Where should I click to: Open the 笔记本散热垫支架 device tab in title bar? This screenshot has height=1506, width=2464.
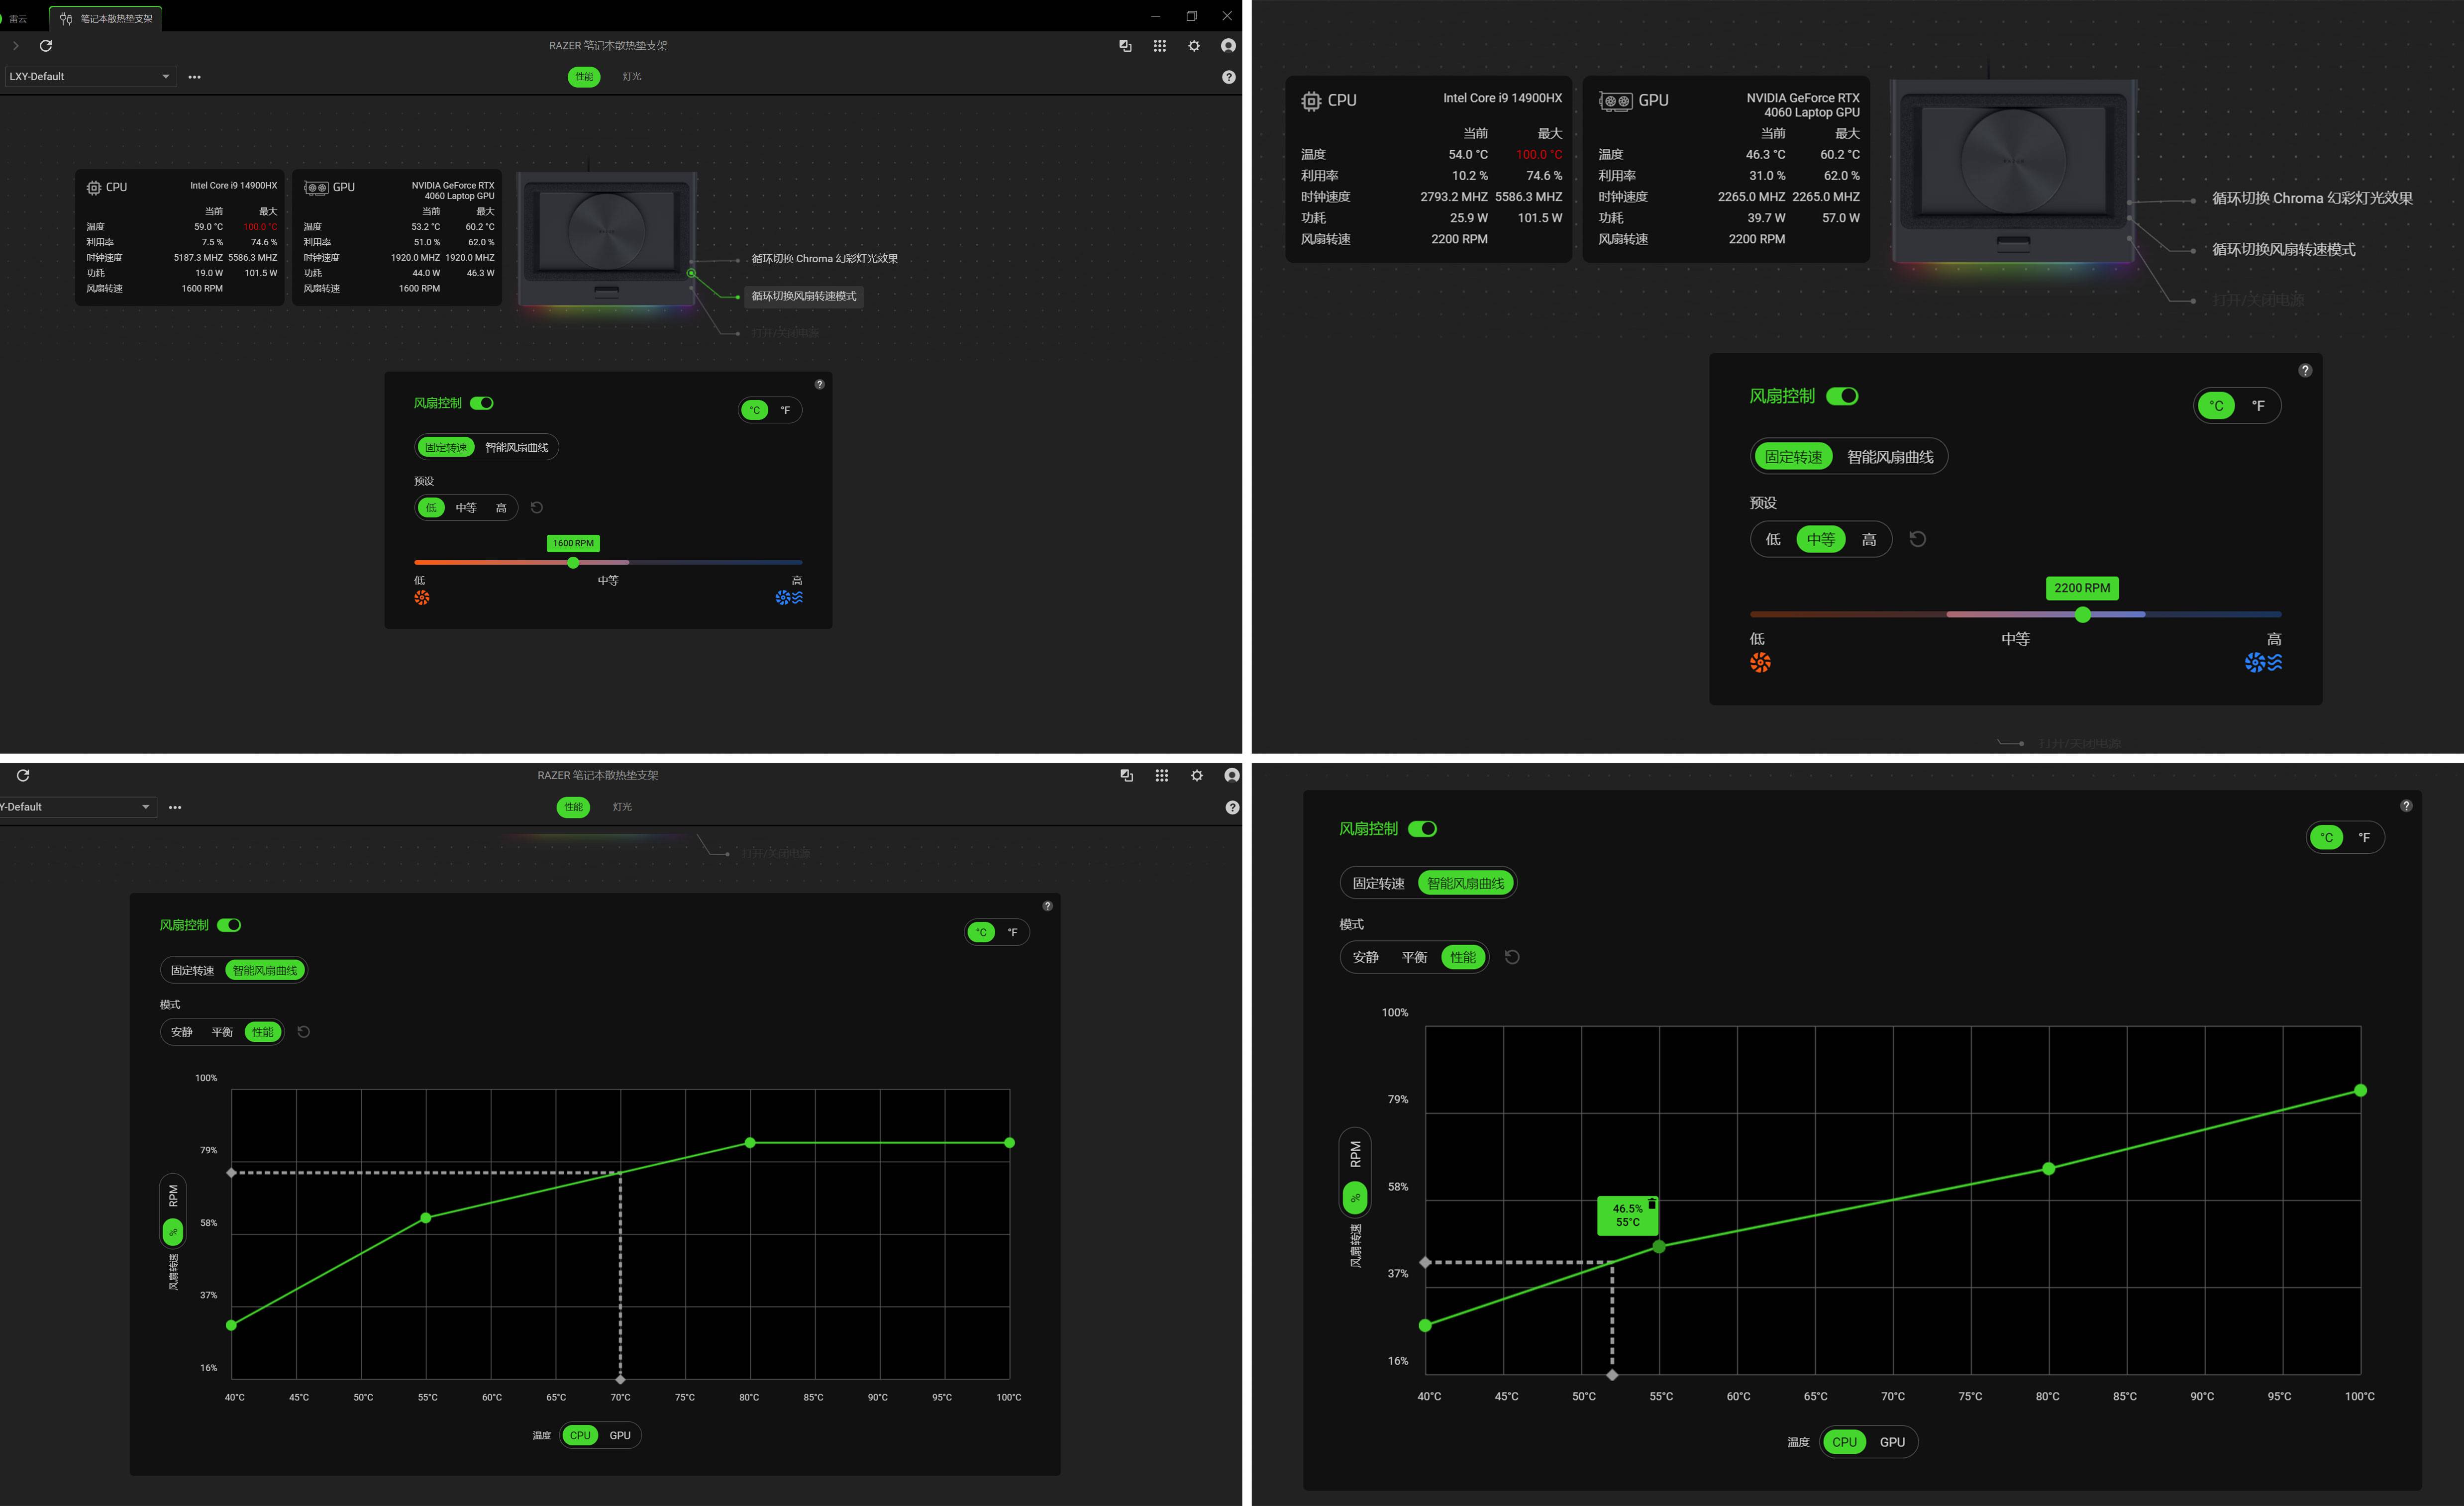106,18
